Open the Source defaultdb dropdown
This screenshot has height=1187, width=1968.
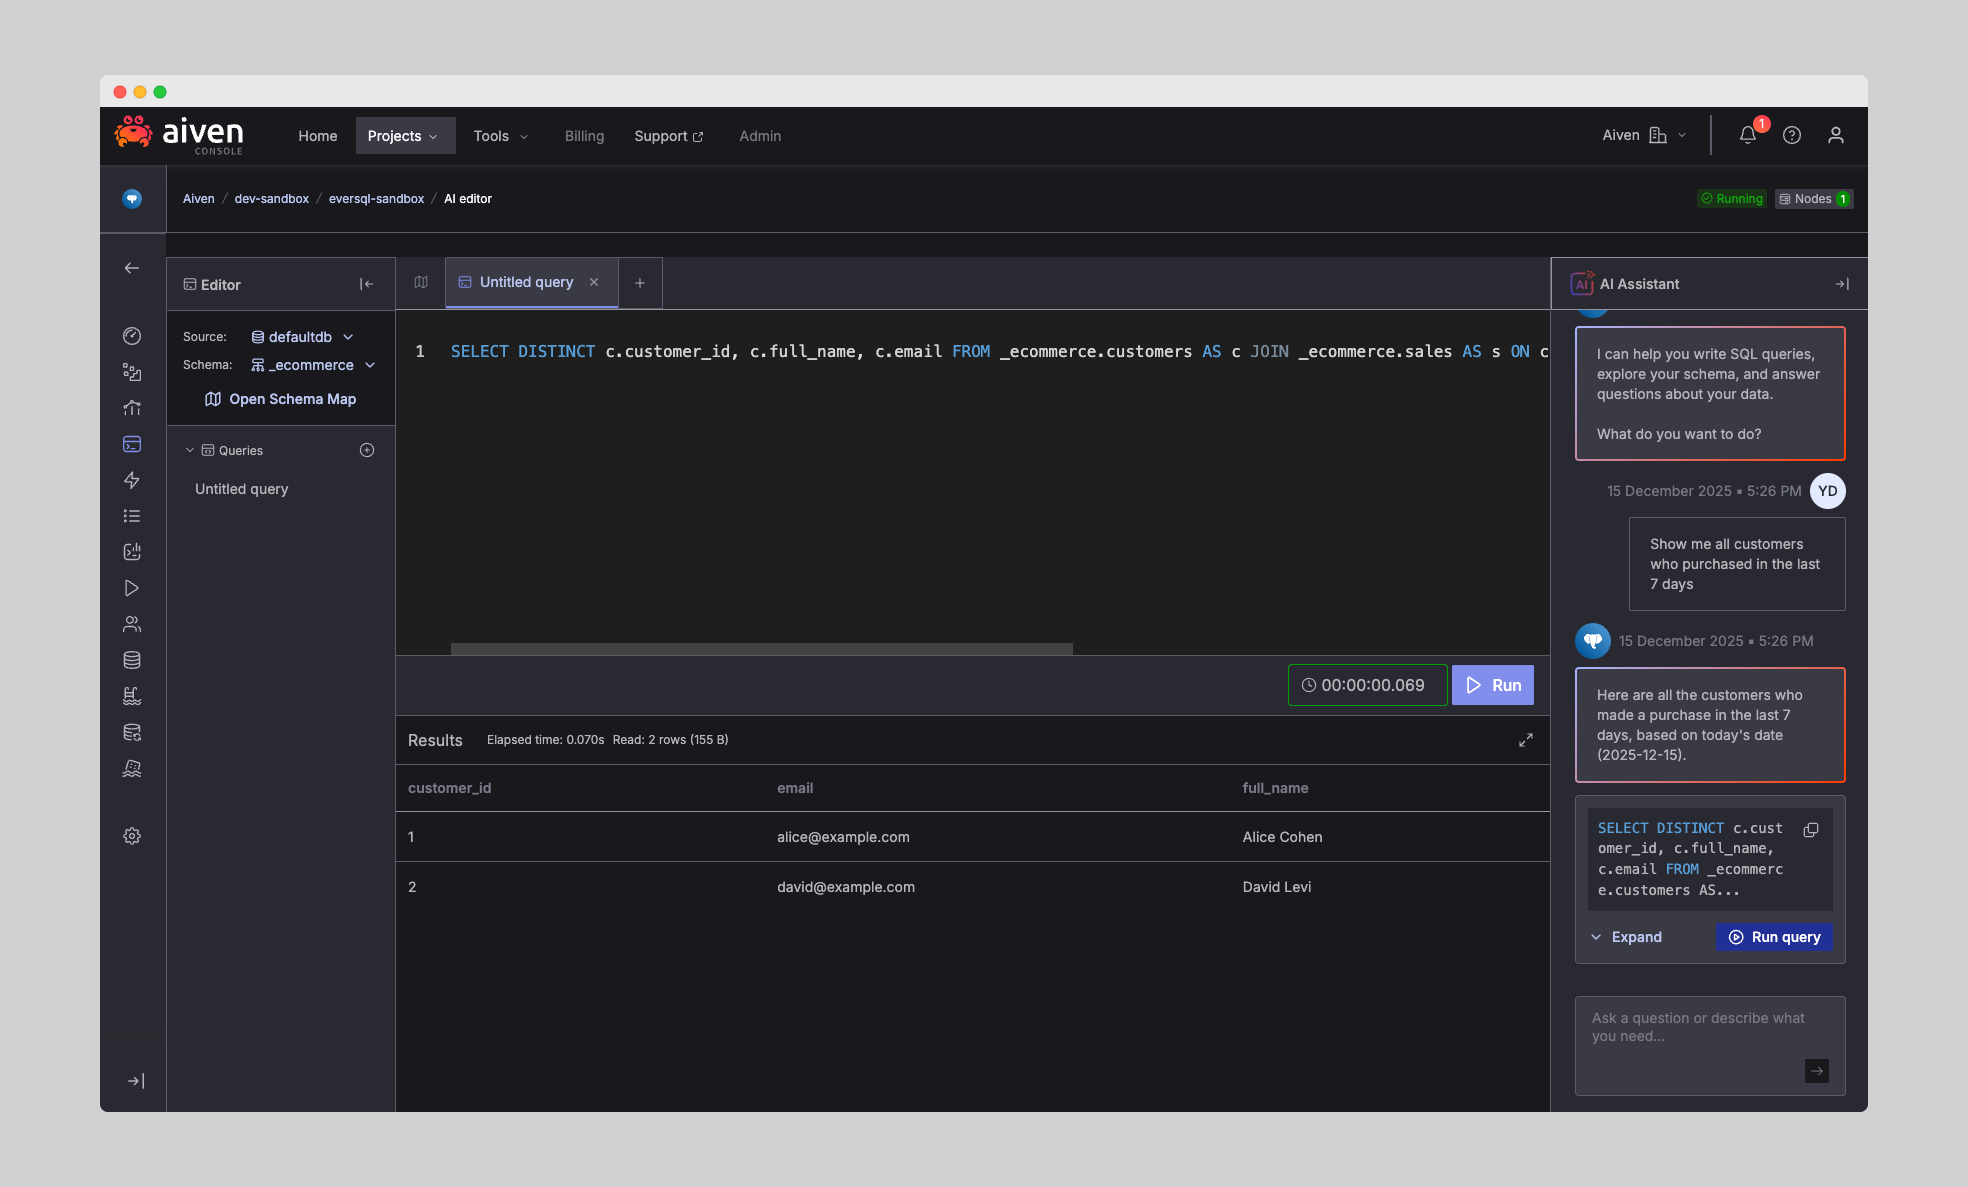[x=302, y=337]
